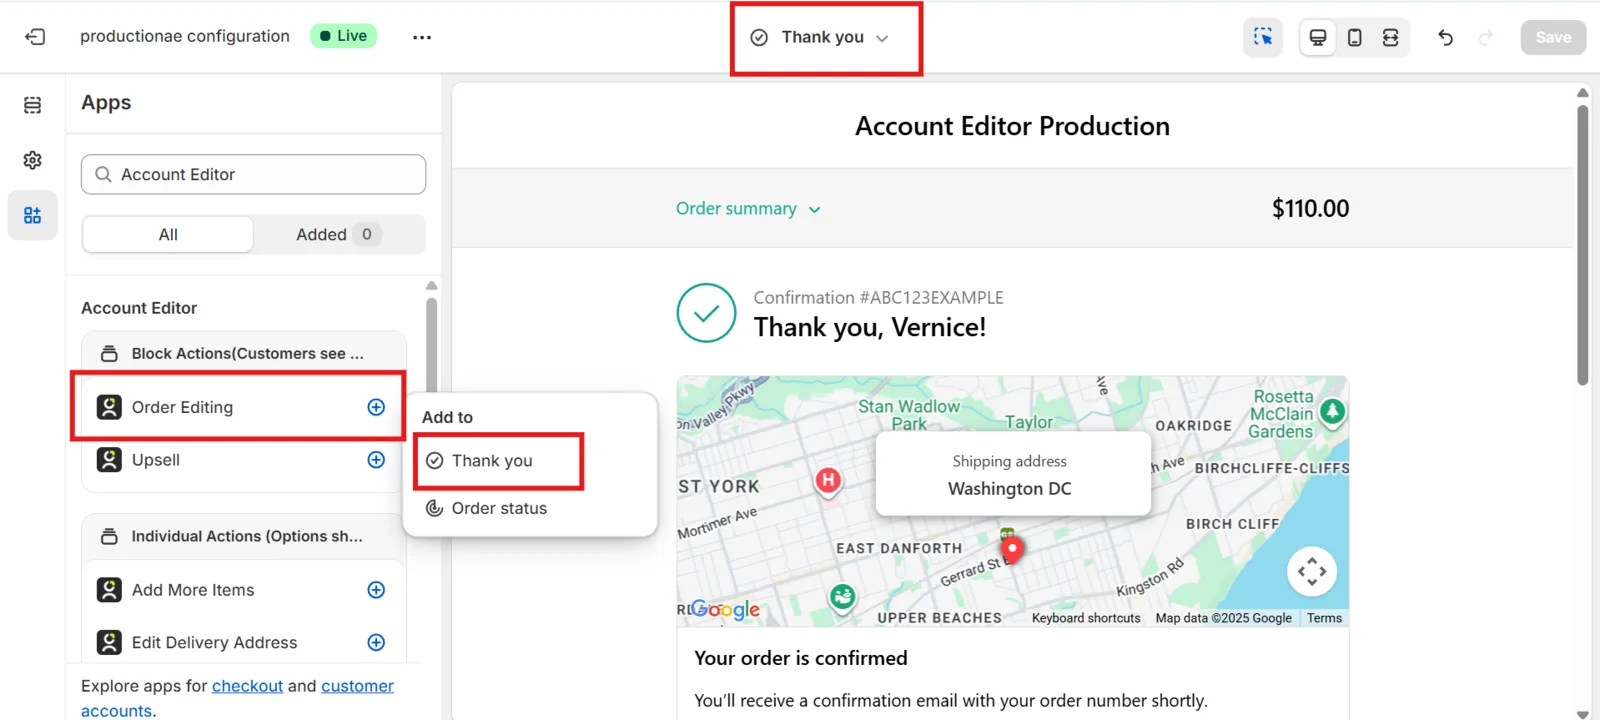Expand the Order summary section
Screen dimensions: 1600x720
tap(748, 209)
